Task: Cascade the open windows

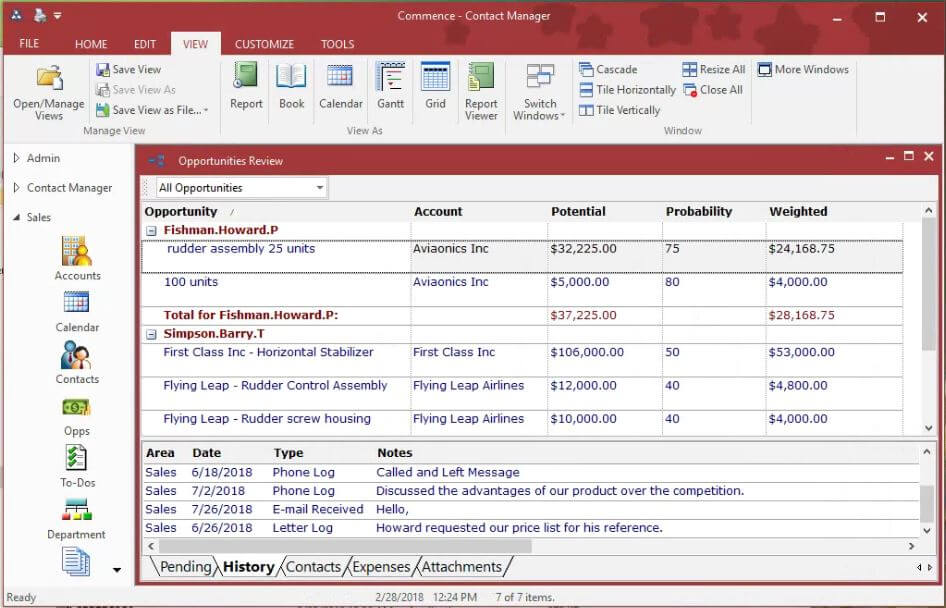Action: (x=608, y=69)
